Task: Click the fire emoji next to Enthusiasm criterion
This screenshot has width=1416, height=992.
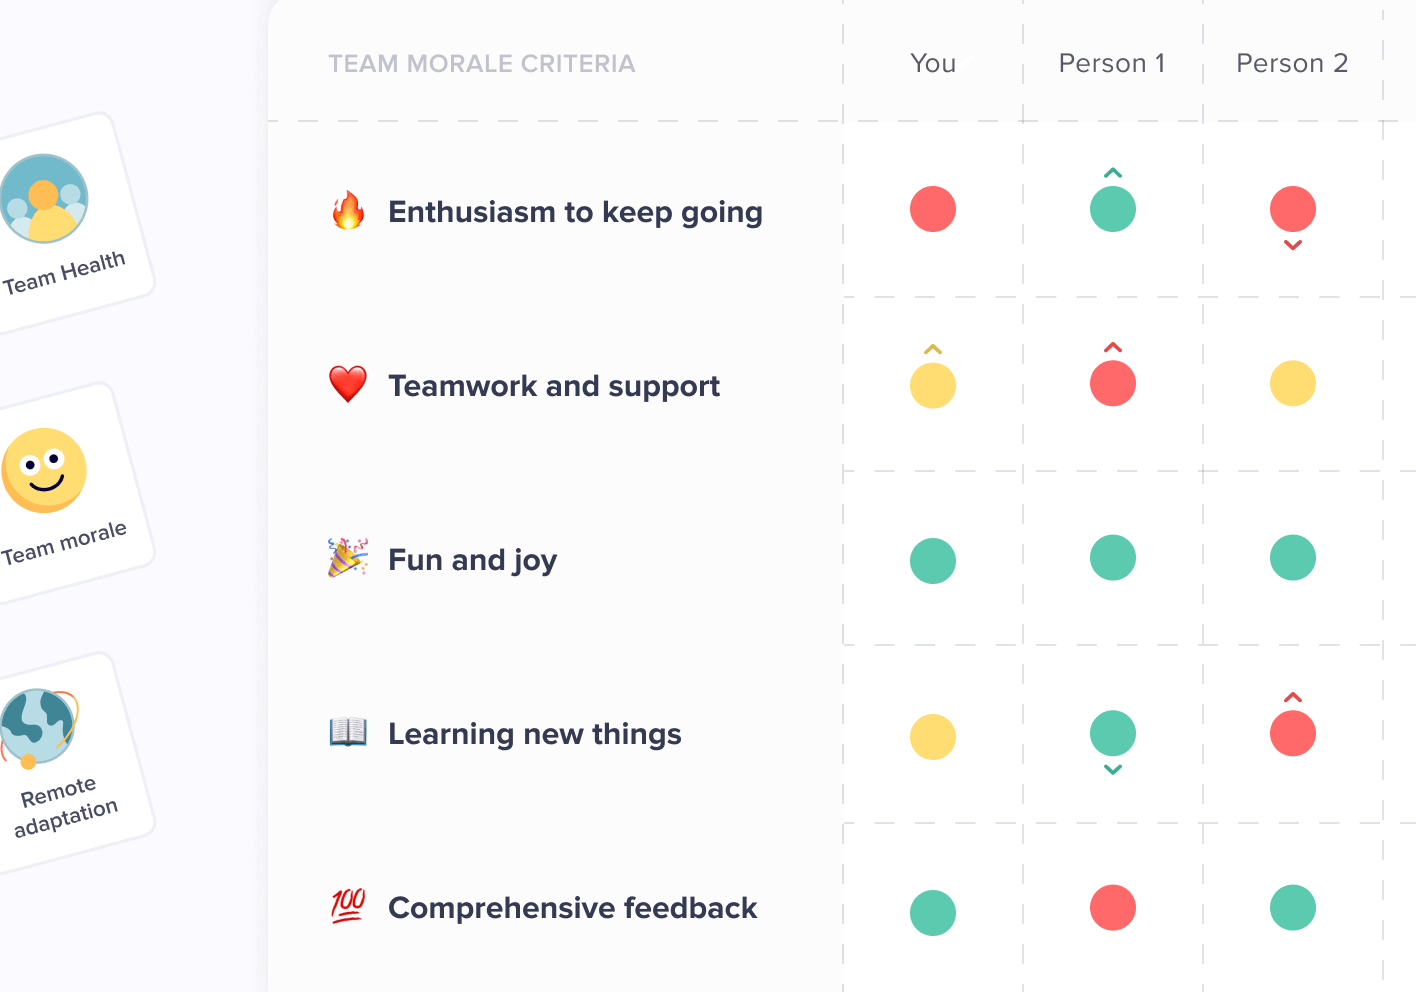Action: click(346, 211)
